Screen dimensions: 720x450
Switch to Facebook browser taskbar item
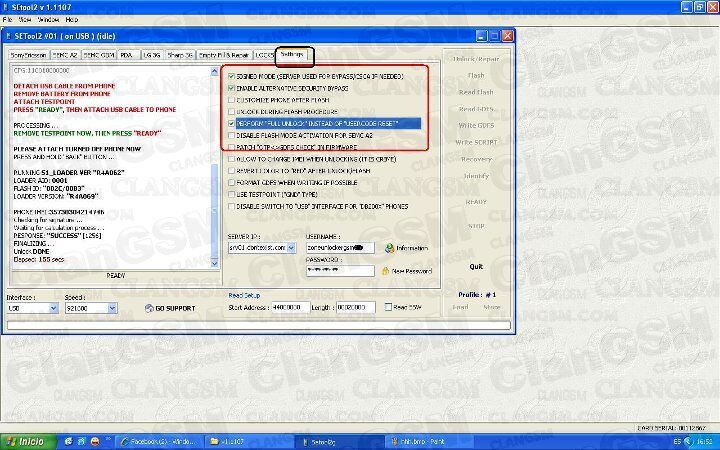pyautogui.click(x=158, y=442)
